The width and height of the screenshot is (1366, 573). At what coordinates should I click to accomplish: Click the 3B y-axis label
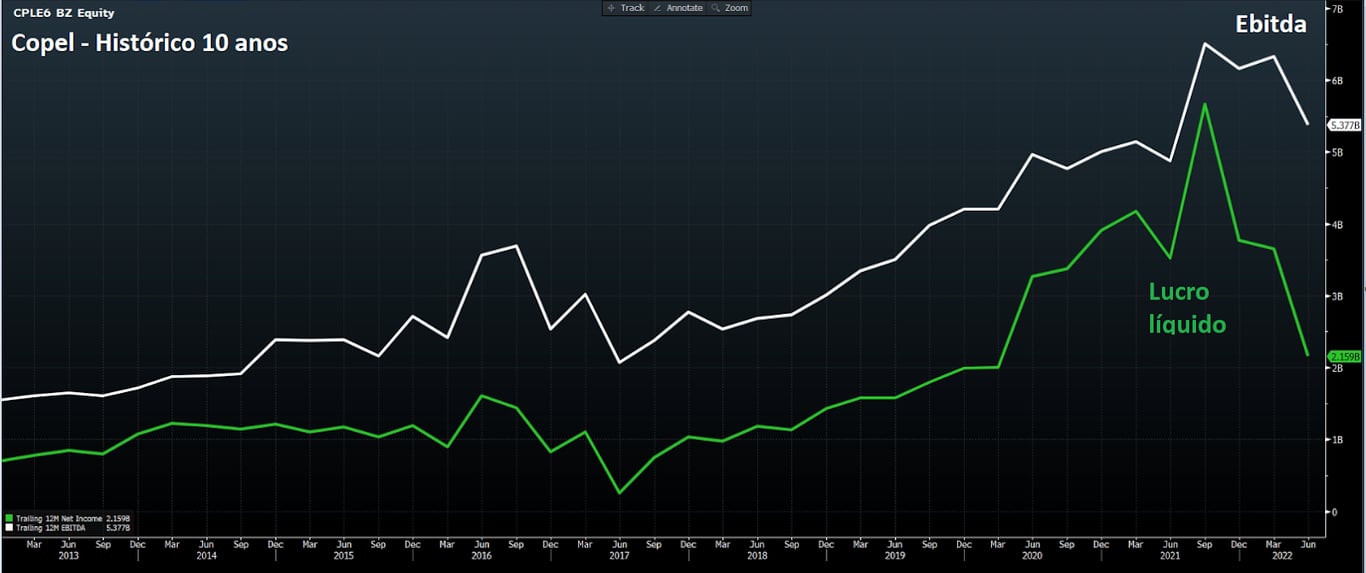1335,296
